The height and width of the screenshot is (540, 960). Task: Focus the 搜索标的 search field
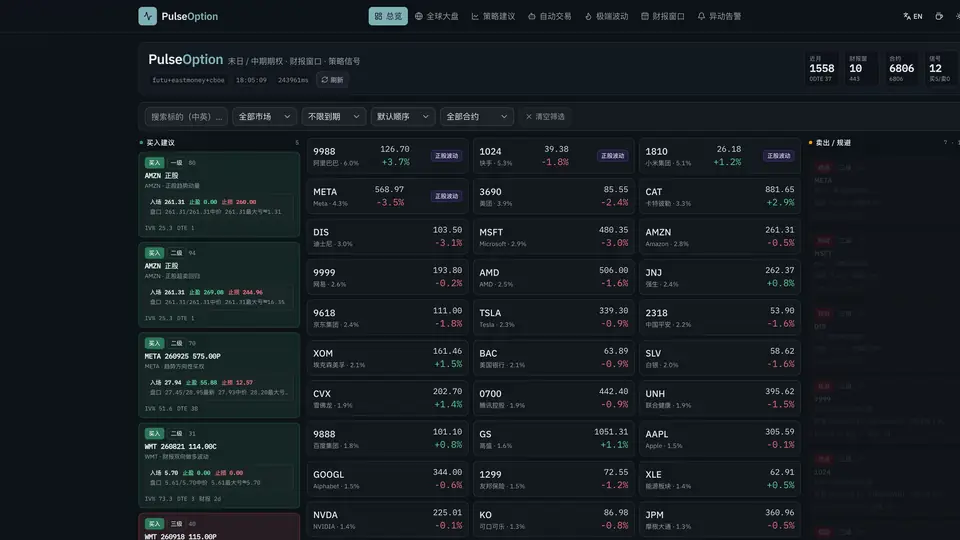click(x=186, y=116)
